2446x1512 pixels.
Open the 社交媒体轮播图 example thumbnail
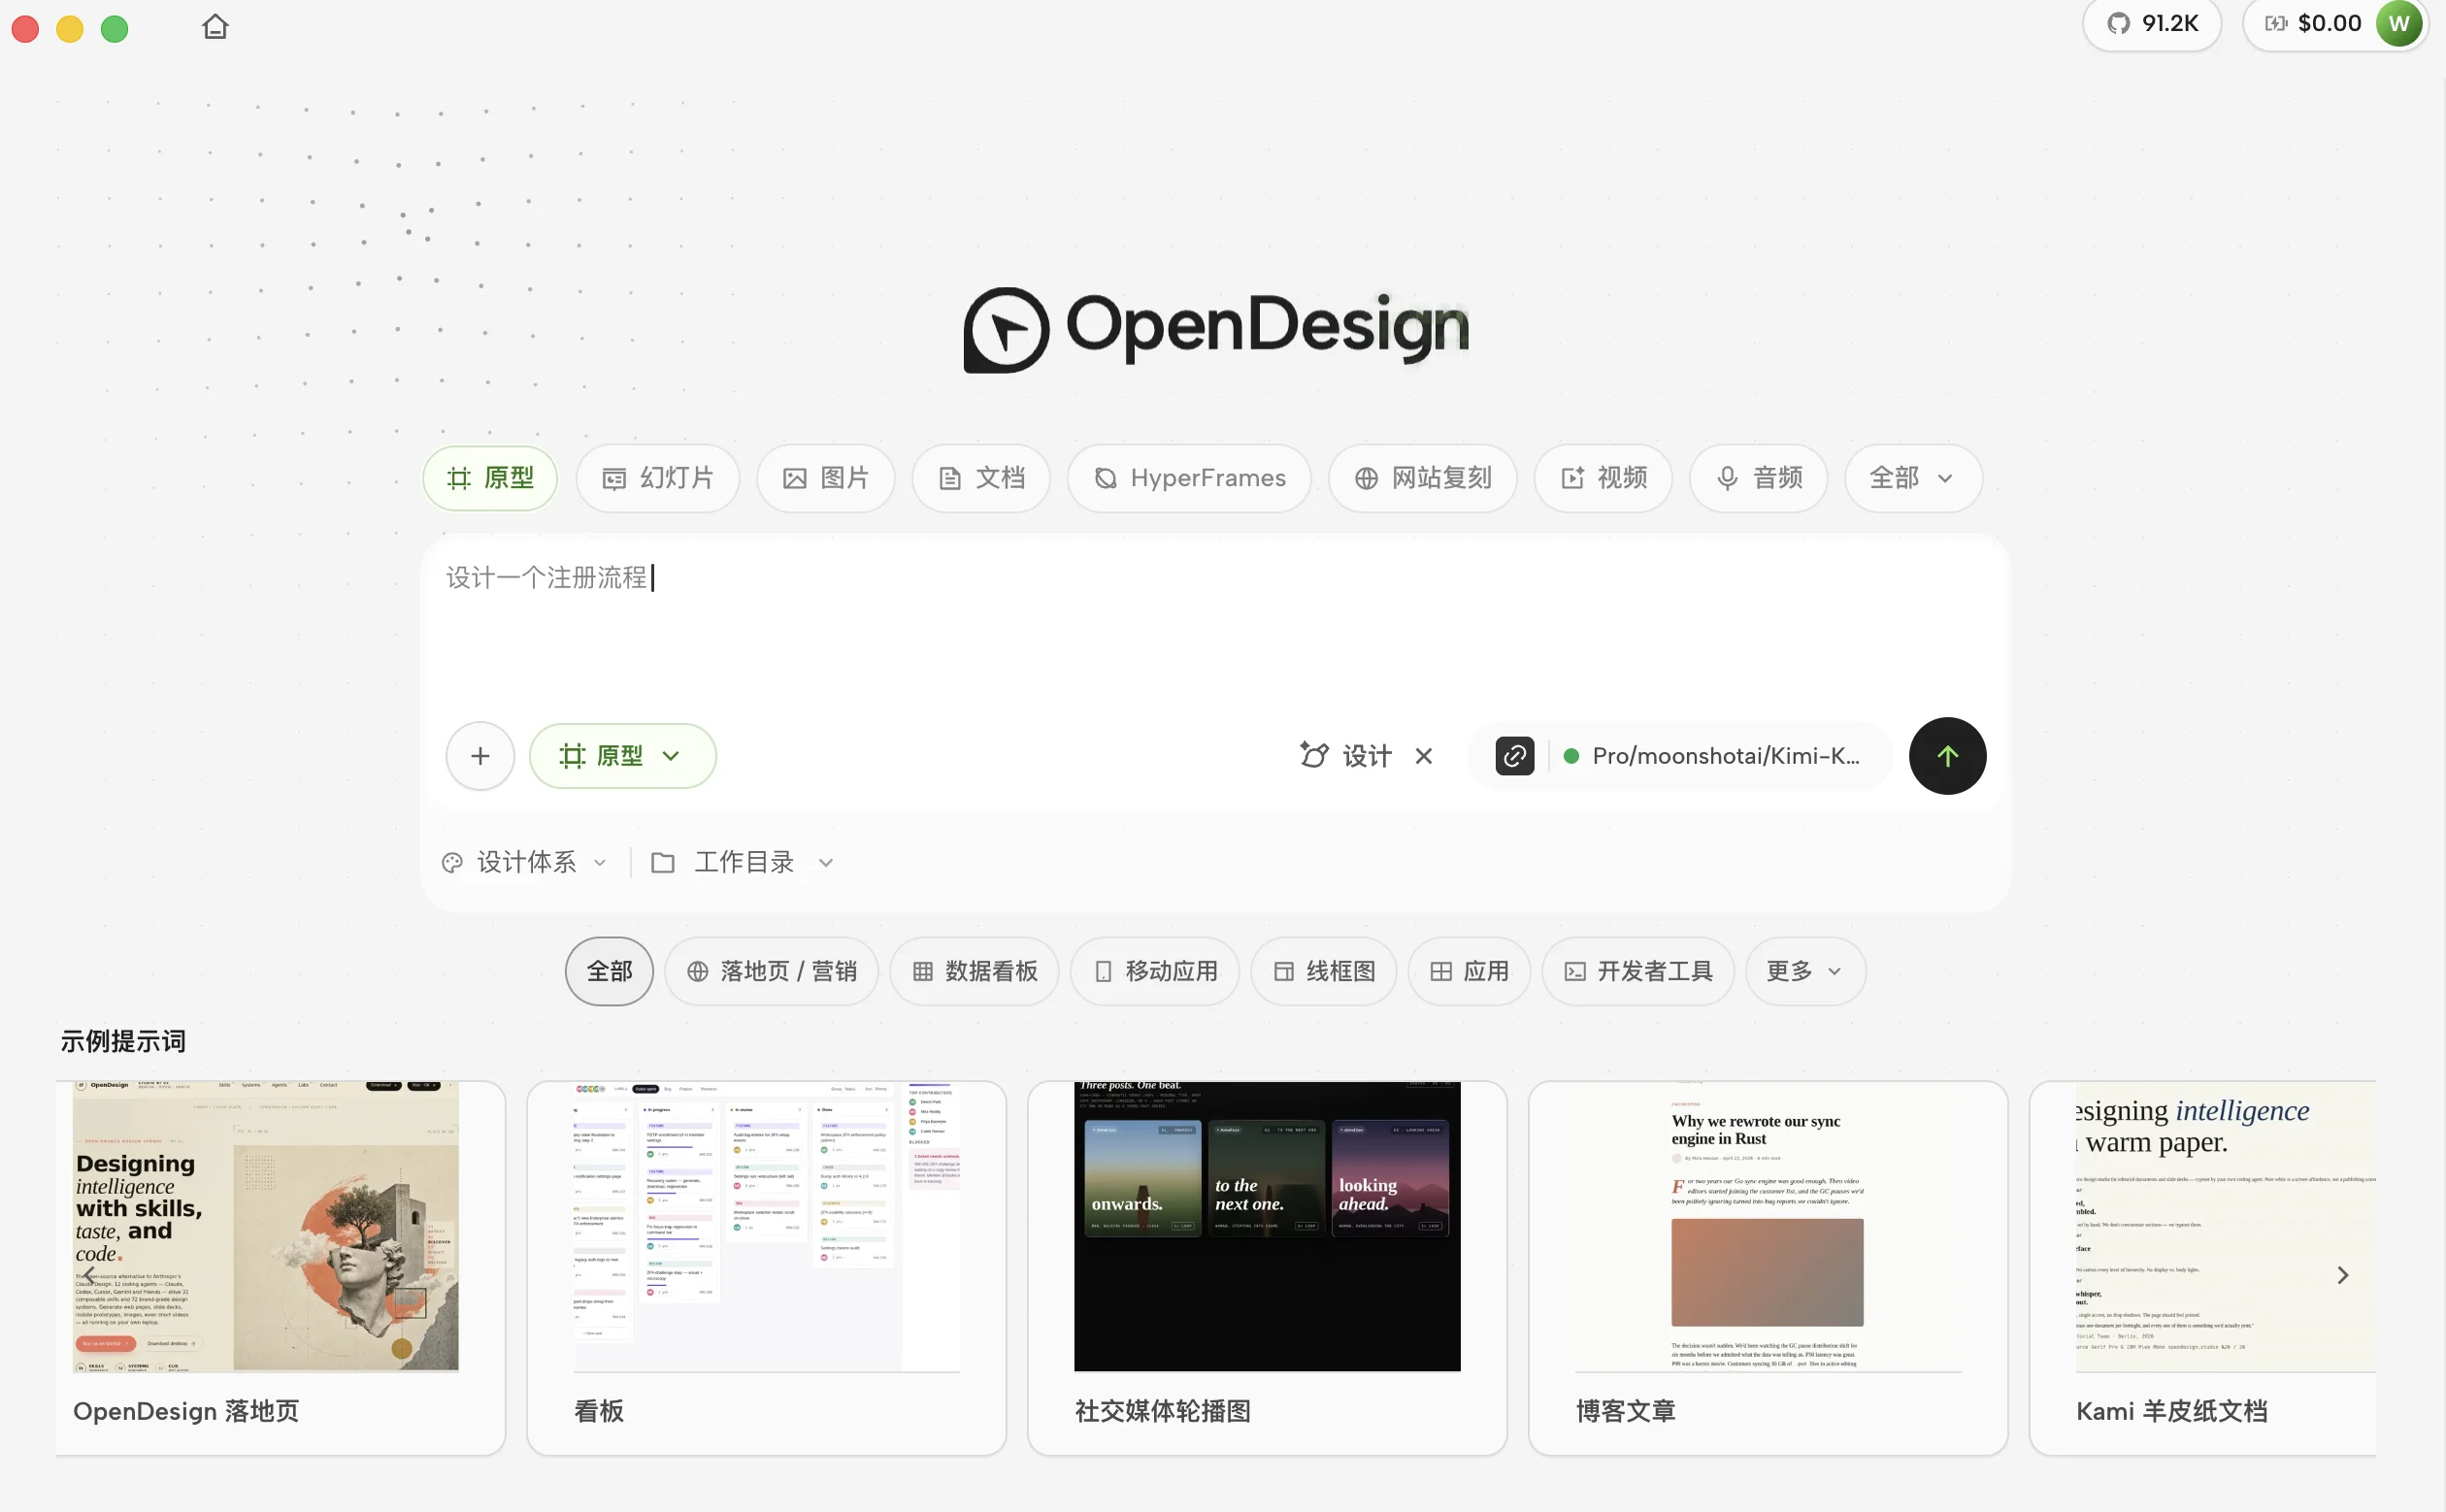point(1267,1226)
